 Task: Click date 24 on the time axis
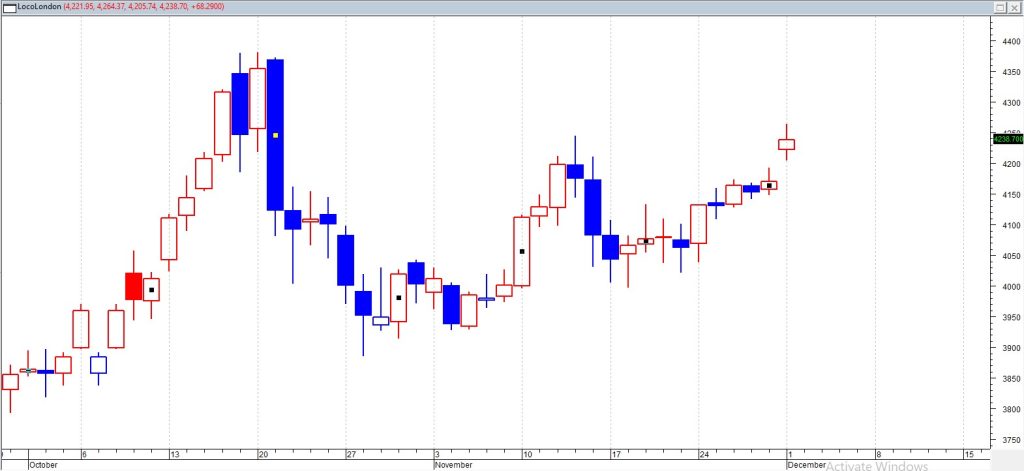tap(703, 454)
